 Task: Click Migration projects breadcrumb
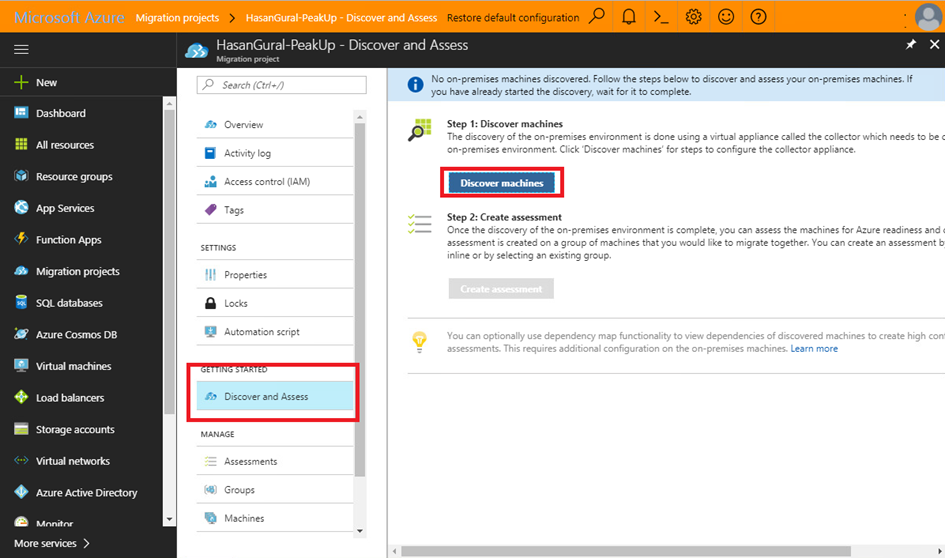point(177,18)
